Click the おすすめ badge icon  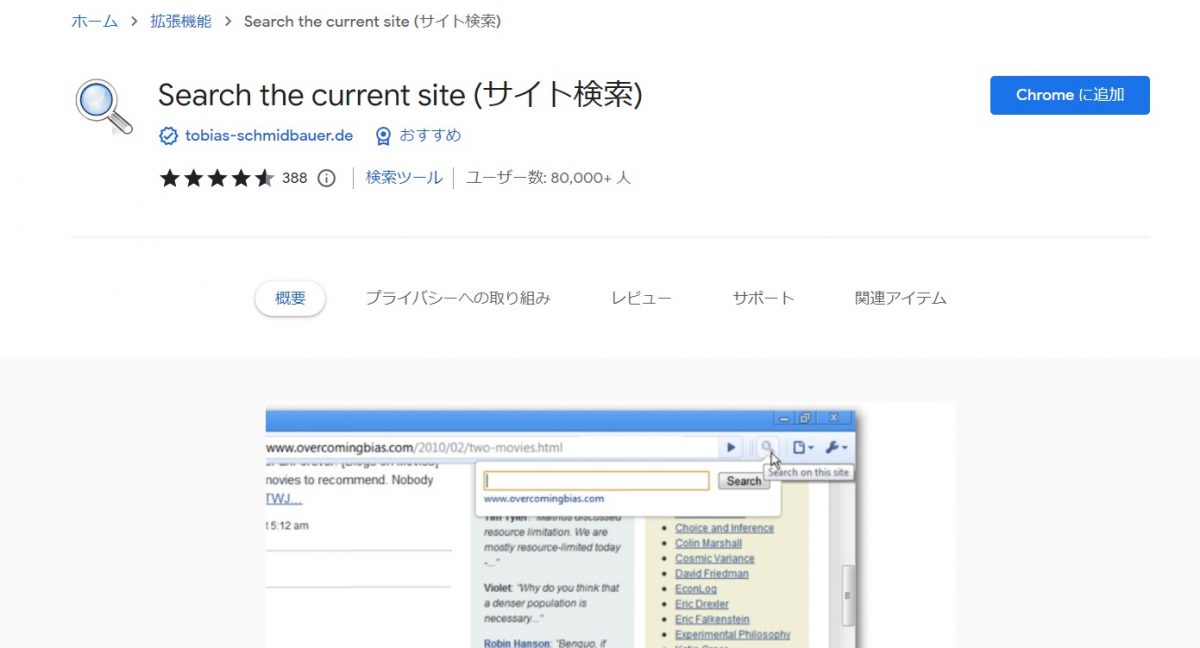tap(383, 135)
